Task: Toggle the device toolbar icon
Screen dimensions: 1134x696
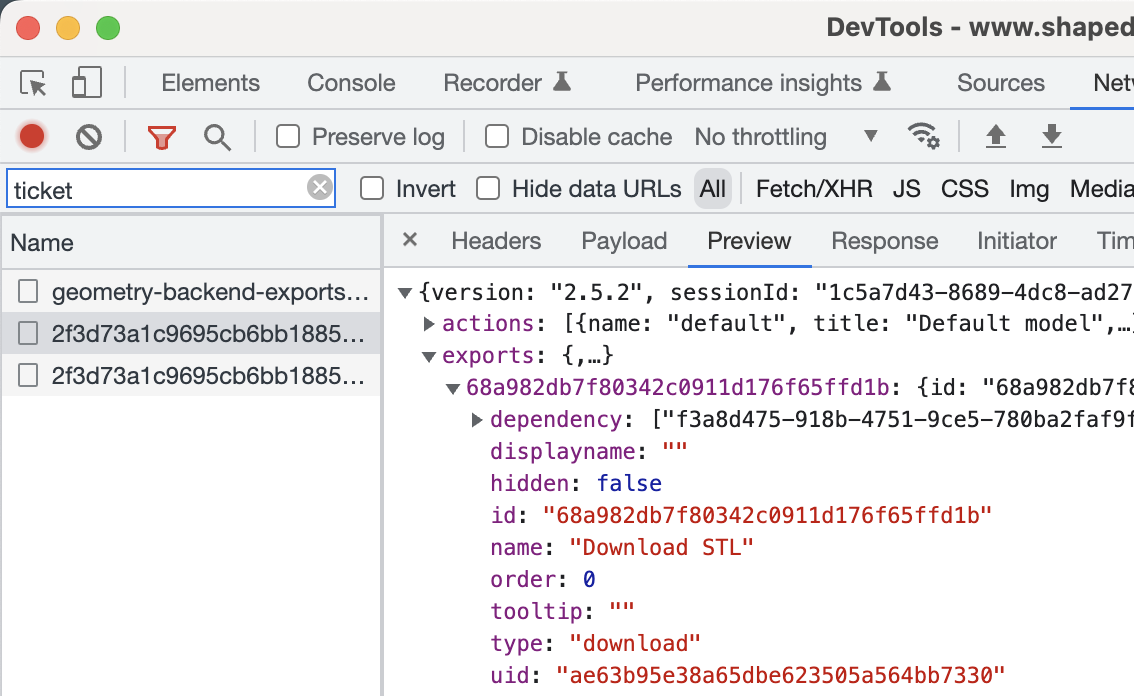Action: pos(87,83)
